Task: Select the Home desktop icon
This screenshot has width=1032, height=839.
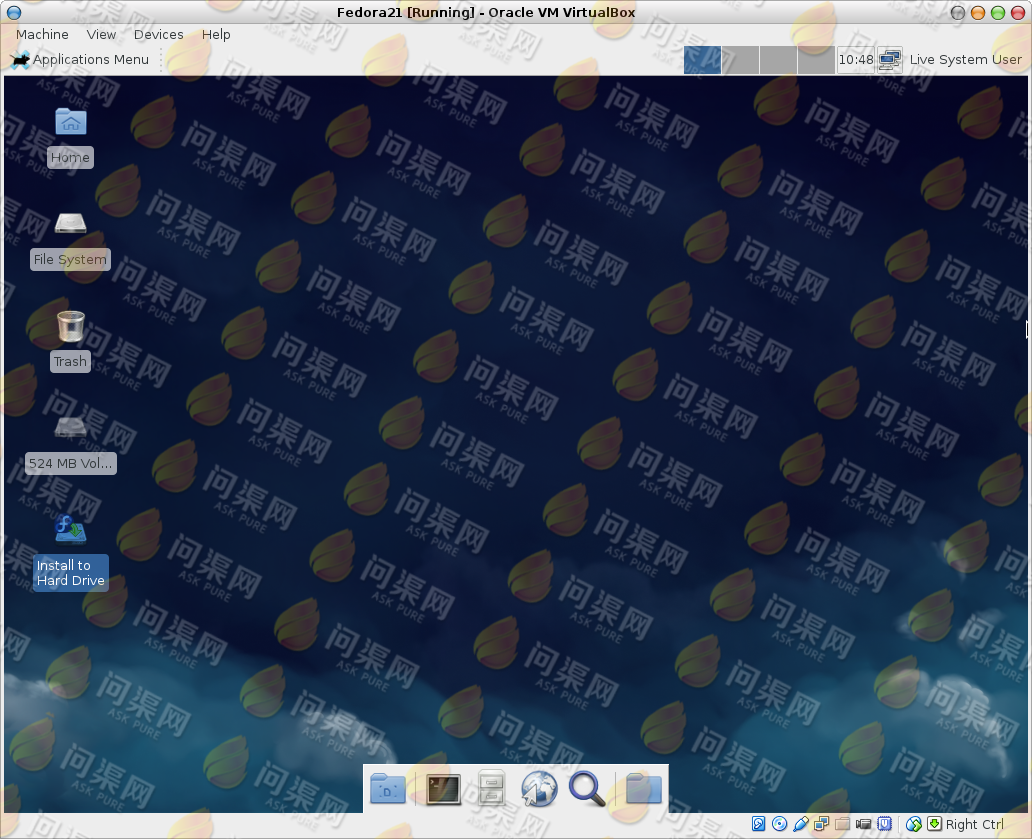Action: pyautogui.click(x=70, y=138)
